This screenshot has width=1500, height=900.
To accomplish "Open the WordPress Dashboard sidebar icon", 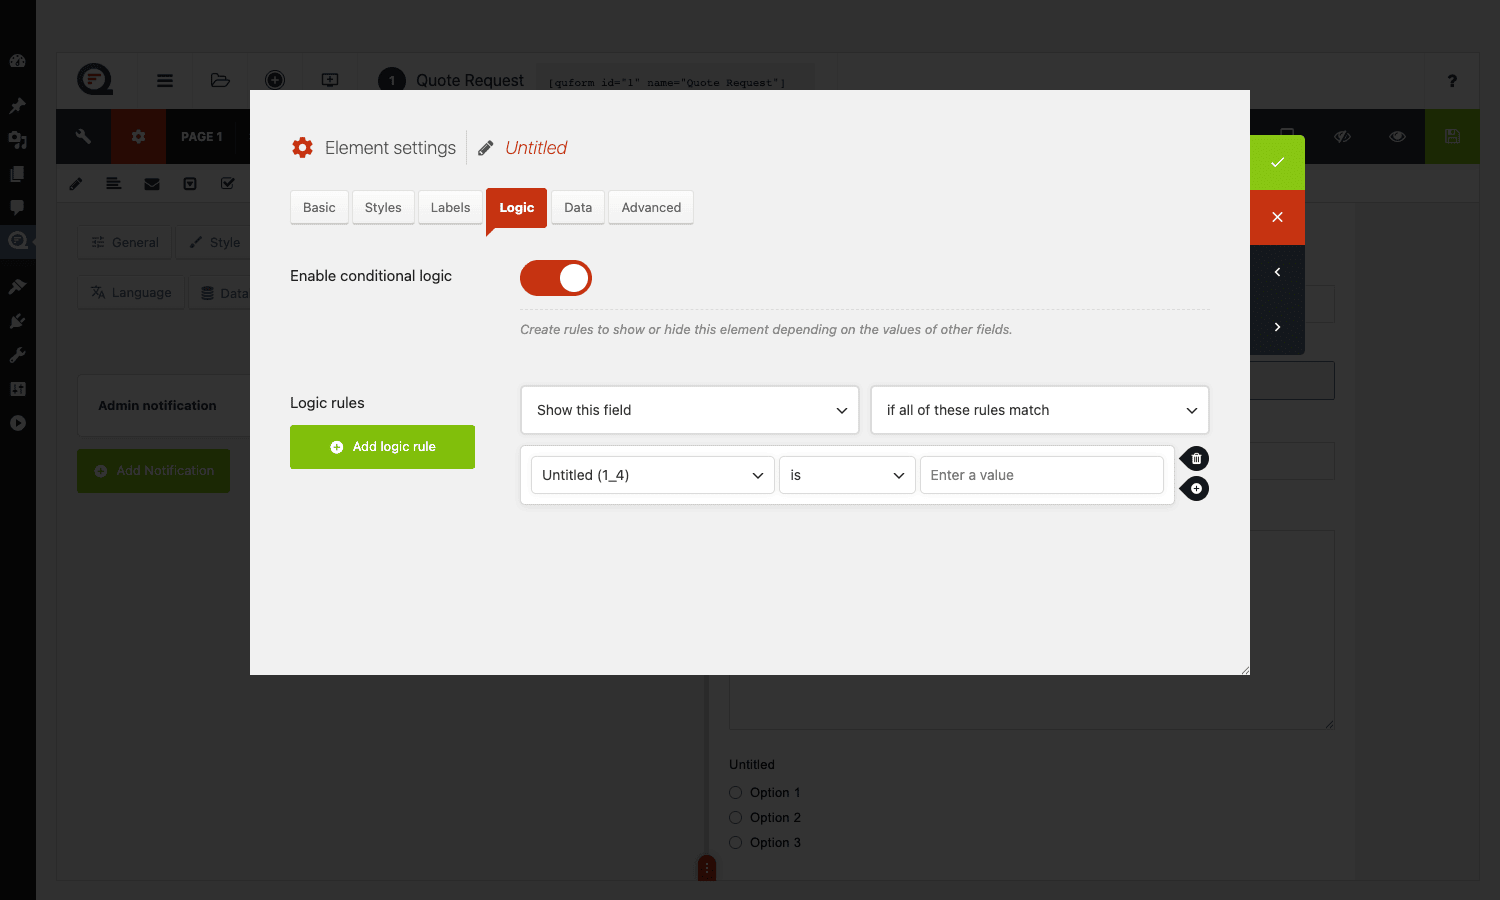I will 17,61.
